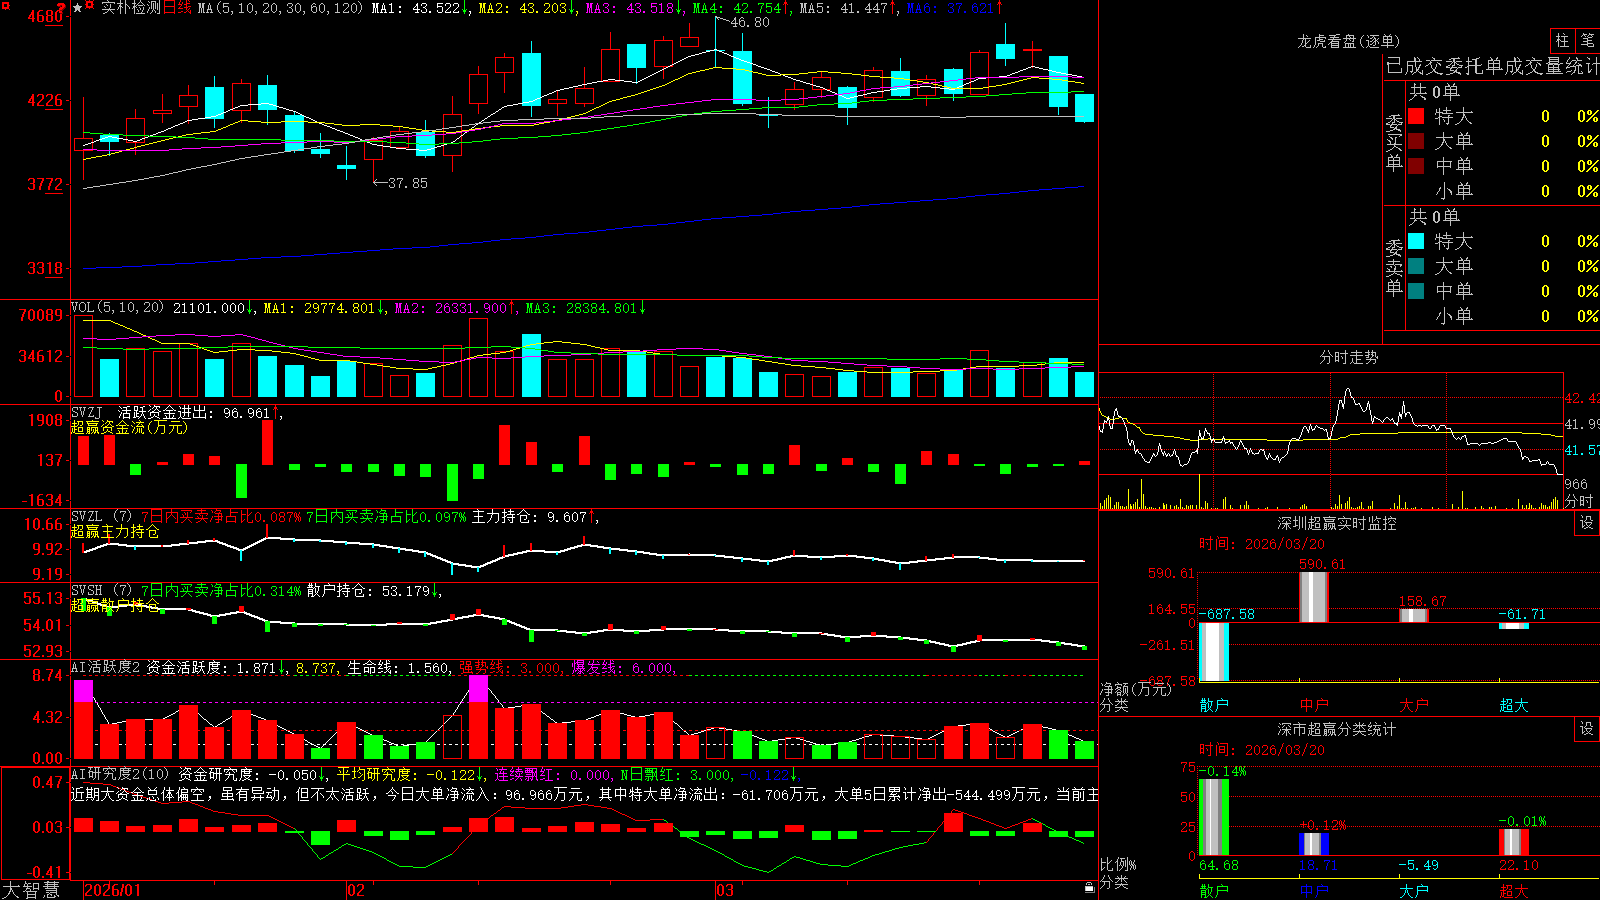Click the -5.49 大户 value in 分类统计

coord(1418,865)
